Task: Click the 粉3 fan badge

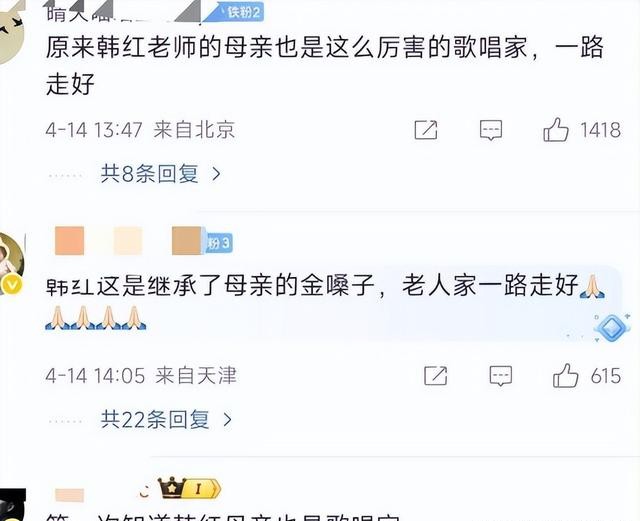Action: coord(218,243)
